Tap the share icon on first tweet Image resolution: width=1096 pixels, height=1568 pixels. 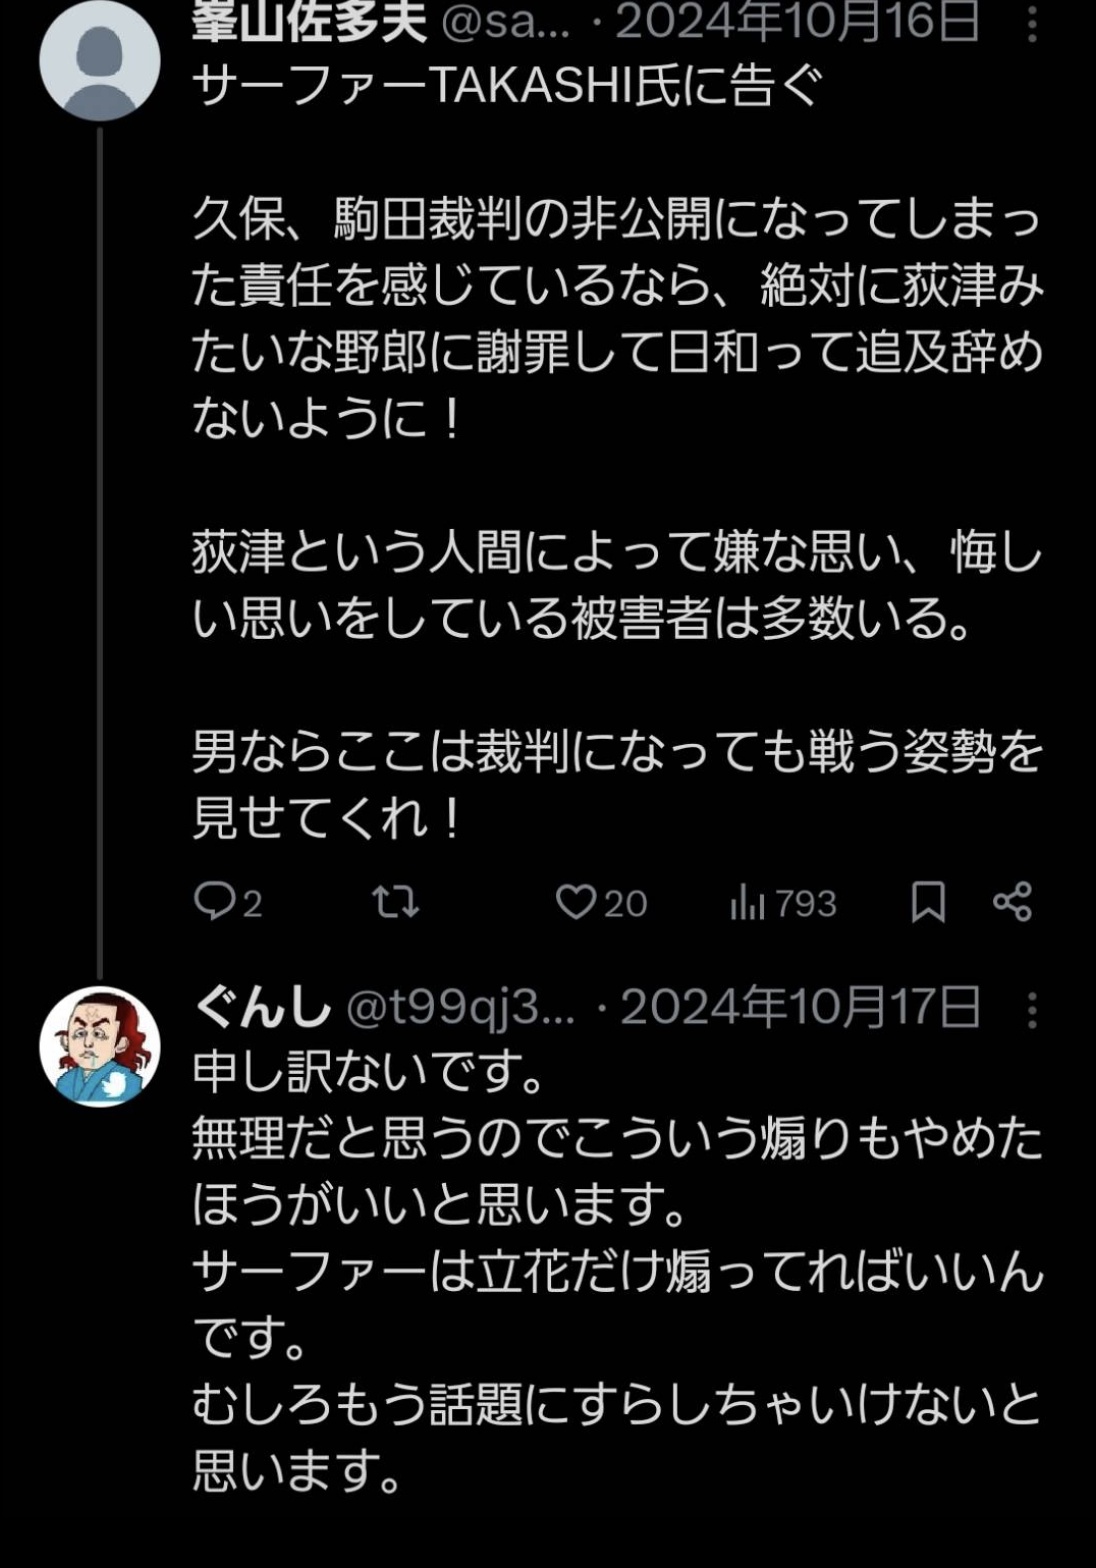pos(1013,902)
